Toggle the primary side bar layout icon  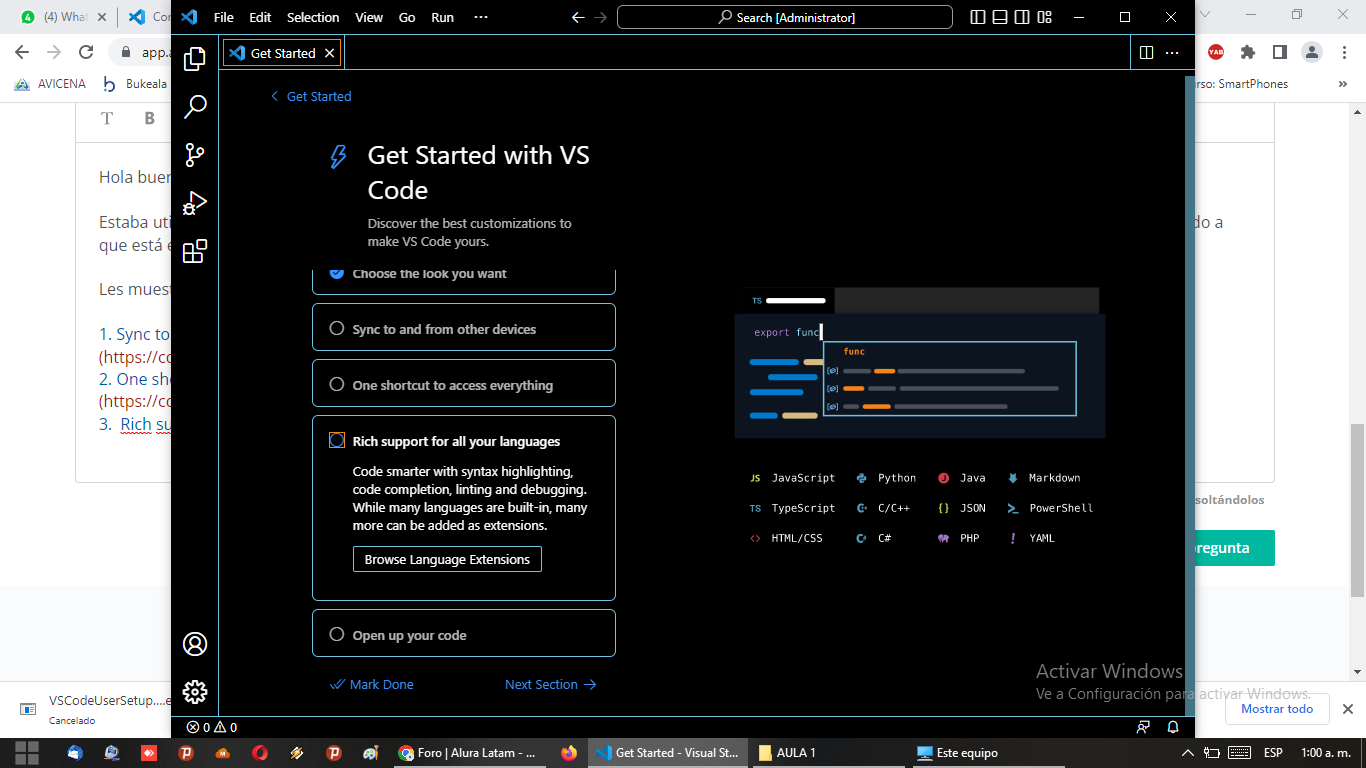click(977, 17)
